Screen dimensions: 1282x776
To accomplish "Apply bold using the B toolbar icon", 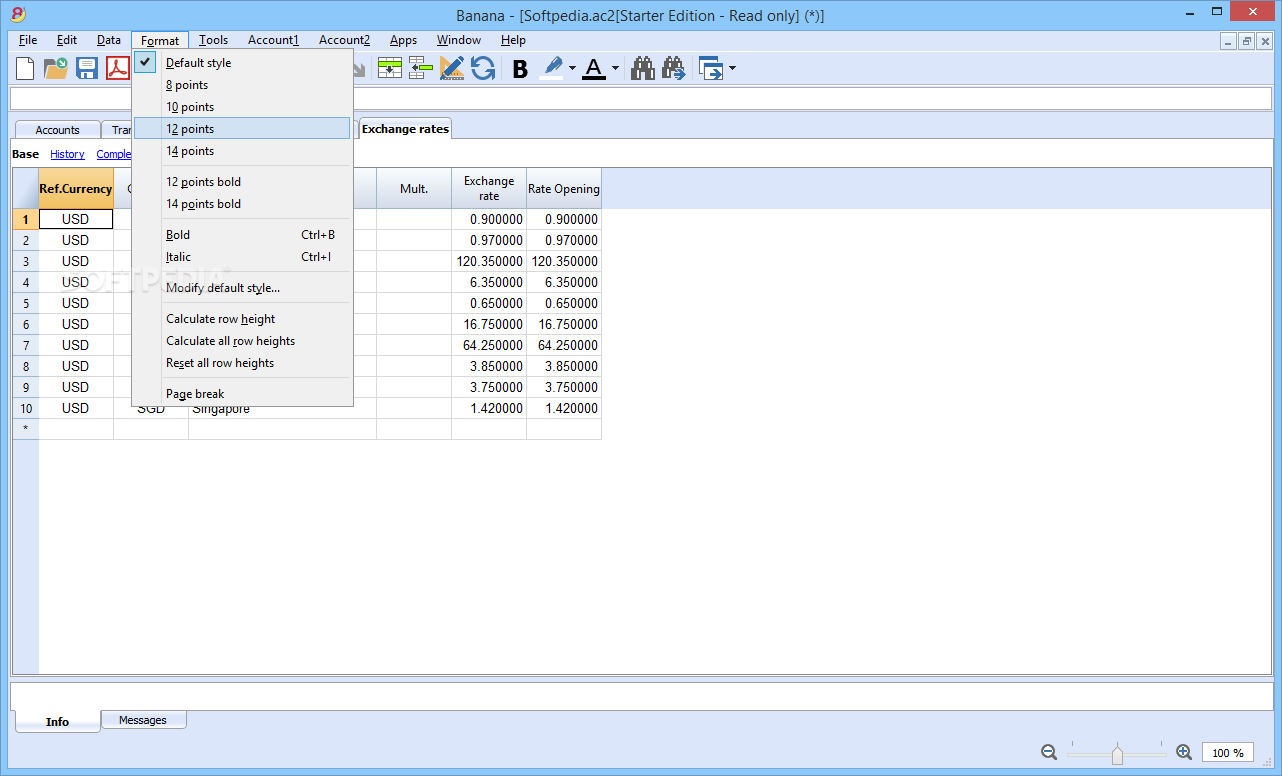I will (520, 69).
